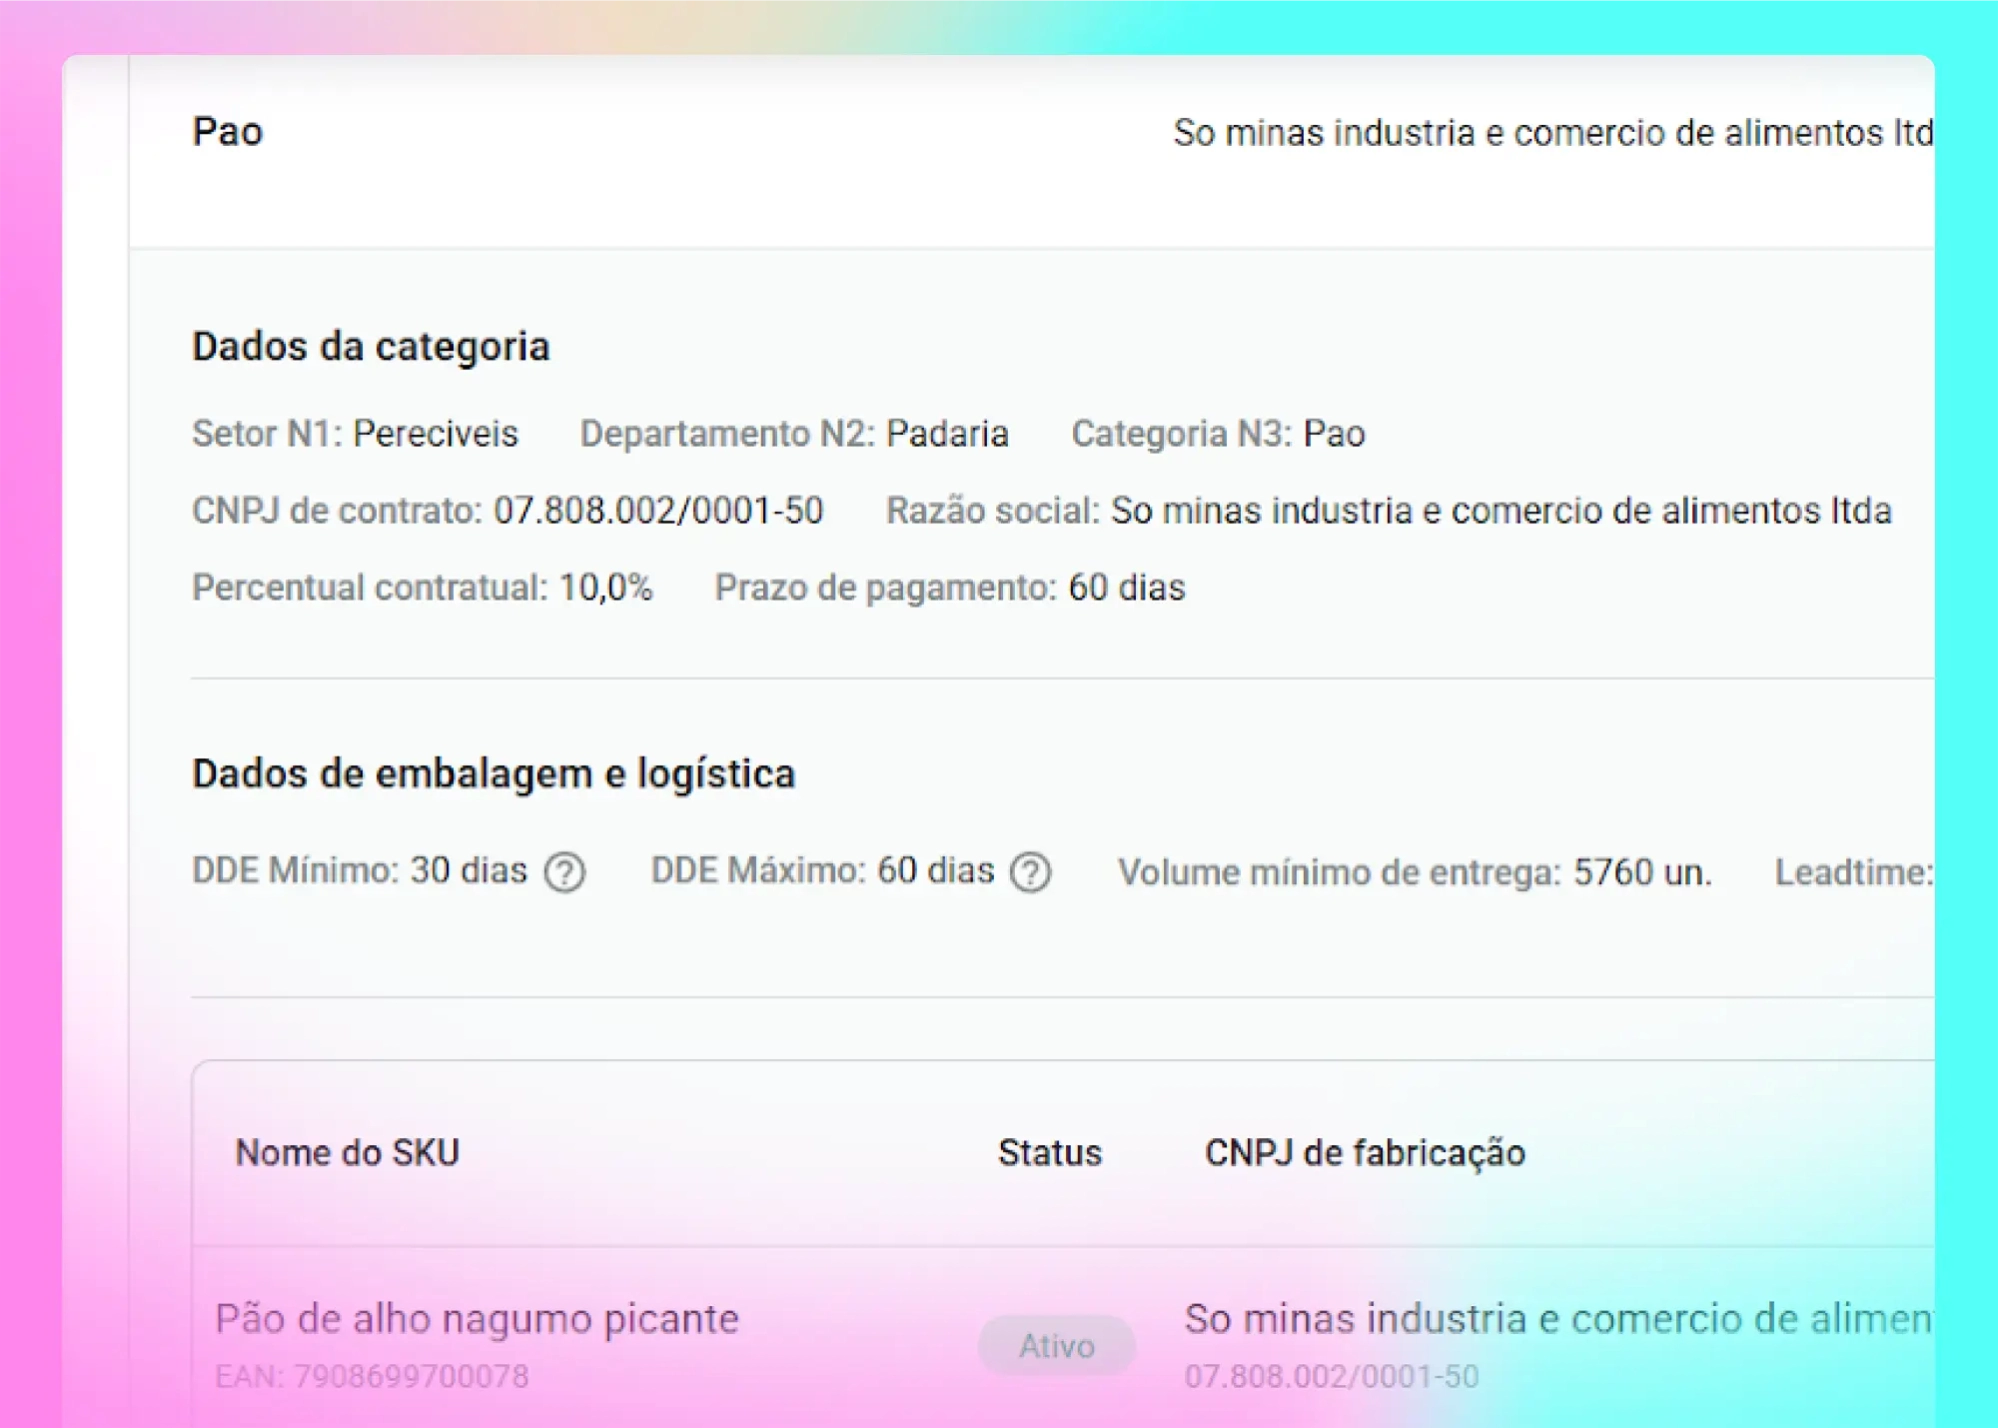Click the Pao category title at the top
Image resolution: width=1998 pixels, height=1428 pixels.
tap(227, 132)
